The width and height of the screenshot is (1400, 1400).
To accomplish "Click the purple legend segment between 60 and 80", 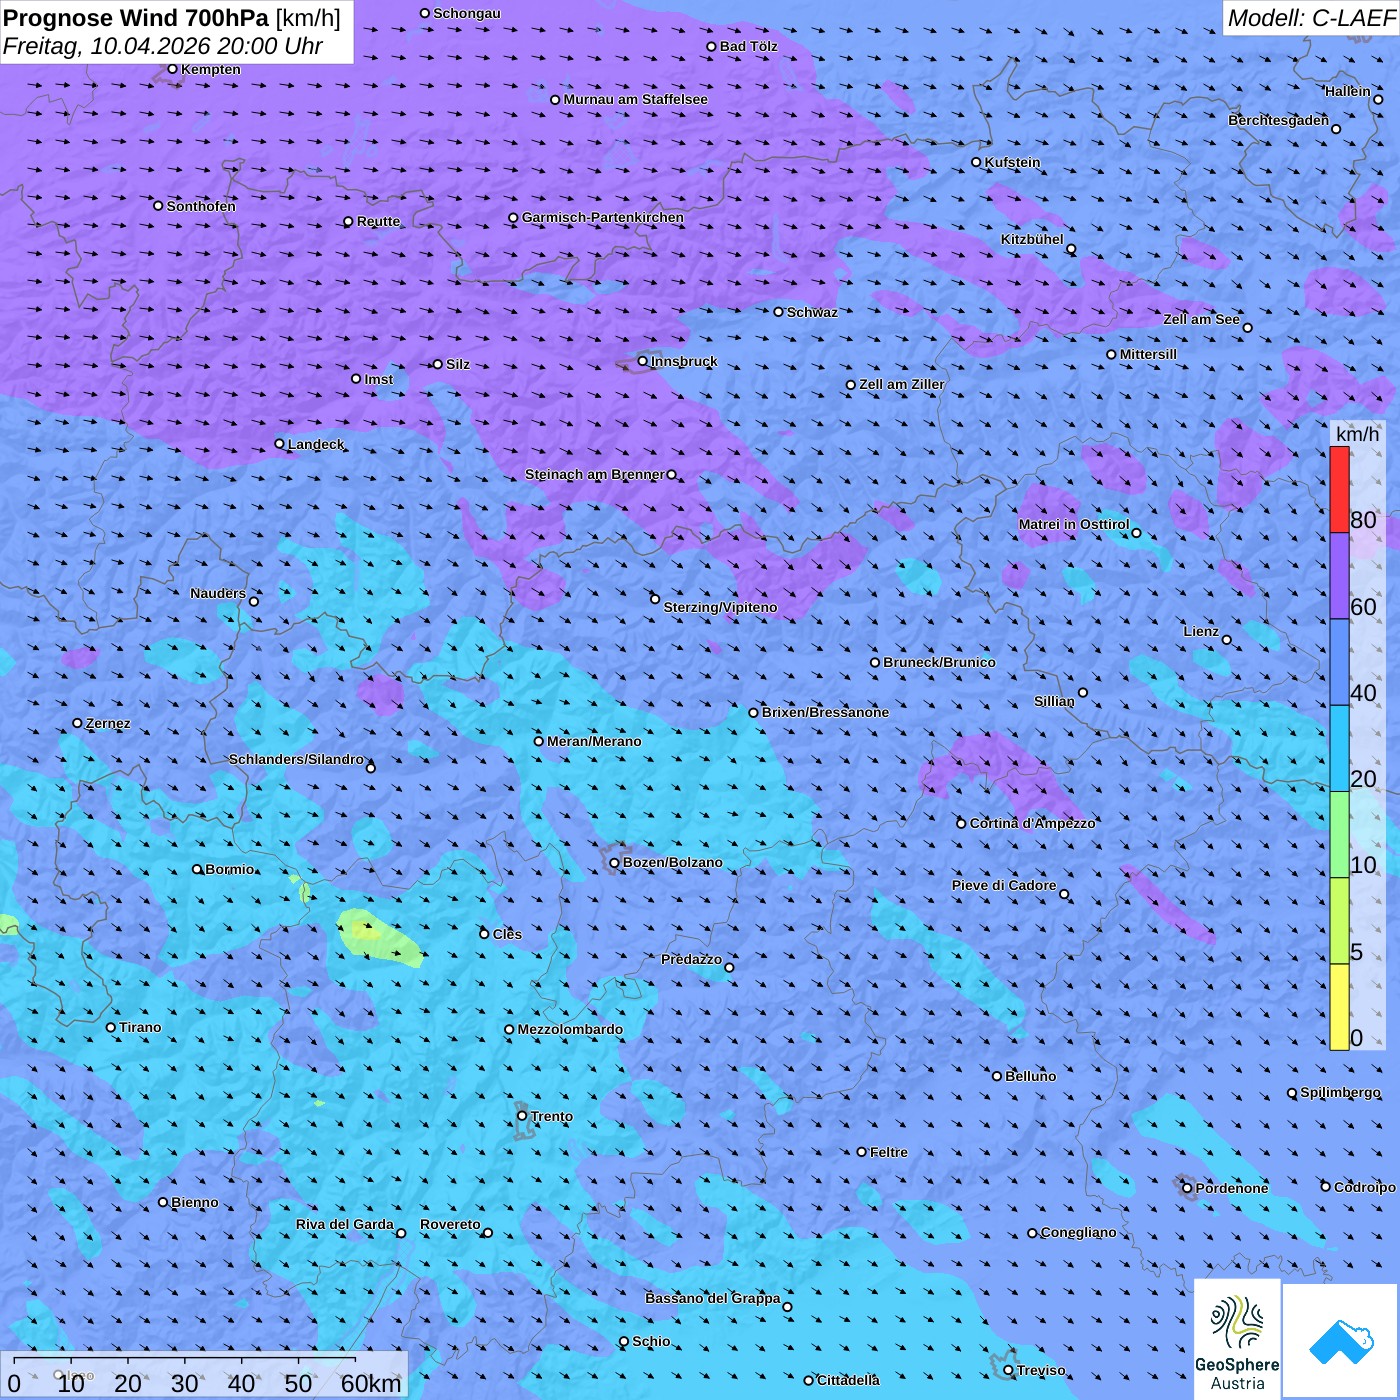I will click(1339, 576).
